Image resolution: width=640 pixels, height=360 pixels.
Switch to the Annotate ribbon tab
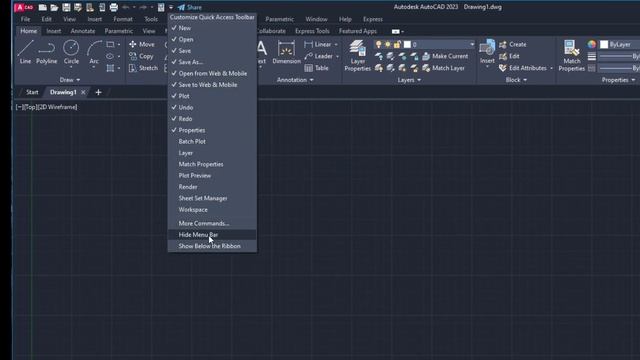click(82, 31)
